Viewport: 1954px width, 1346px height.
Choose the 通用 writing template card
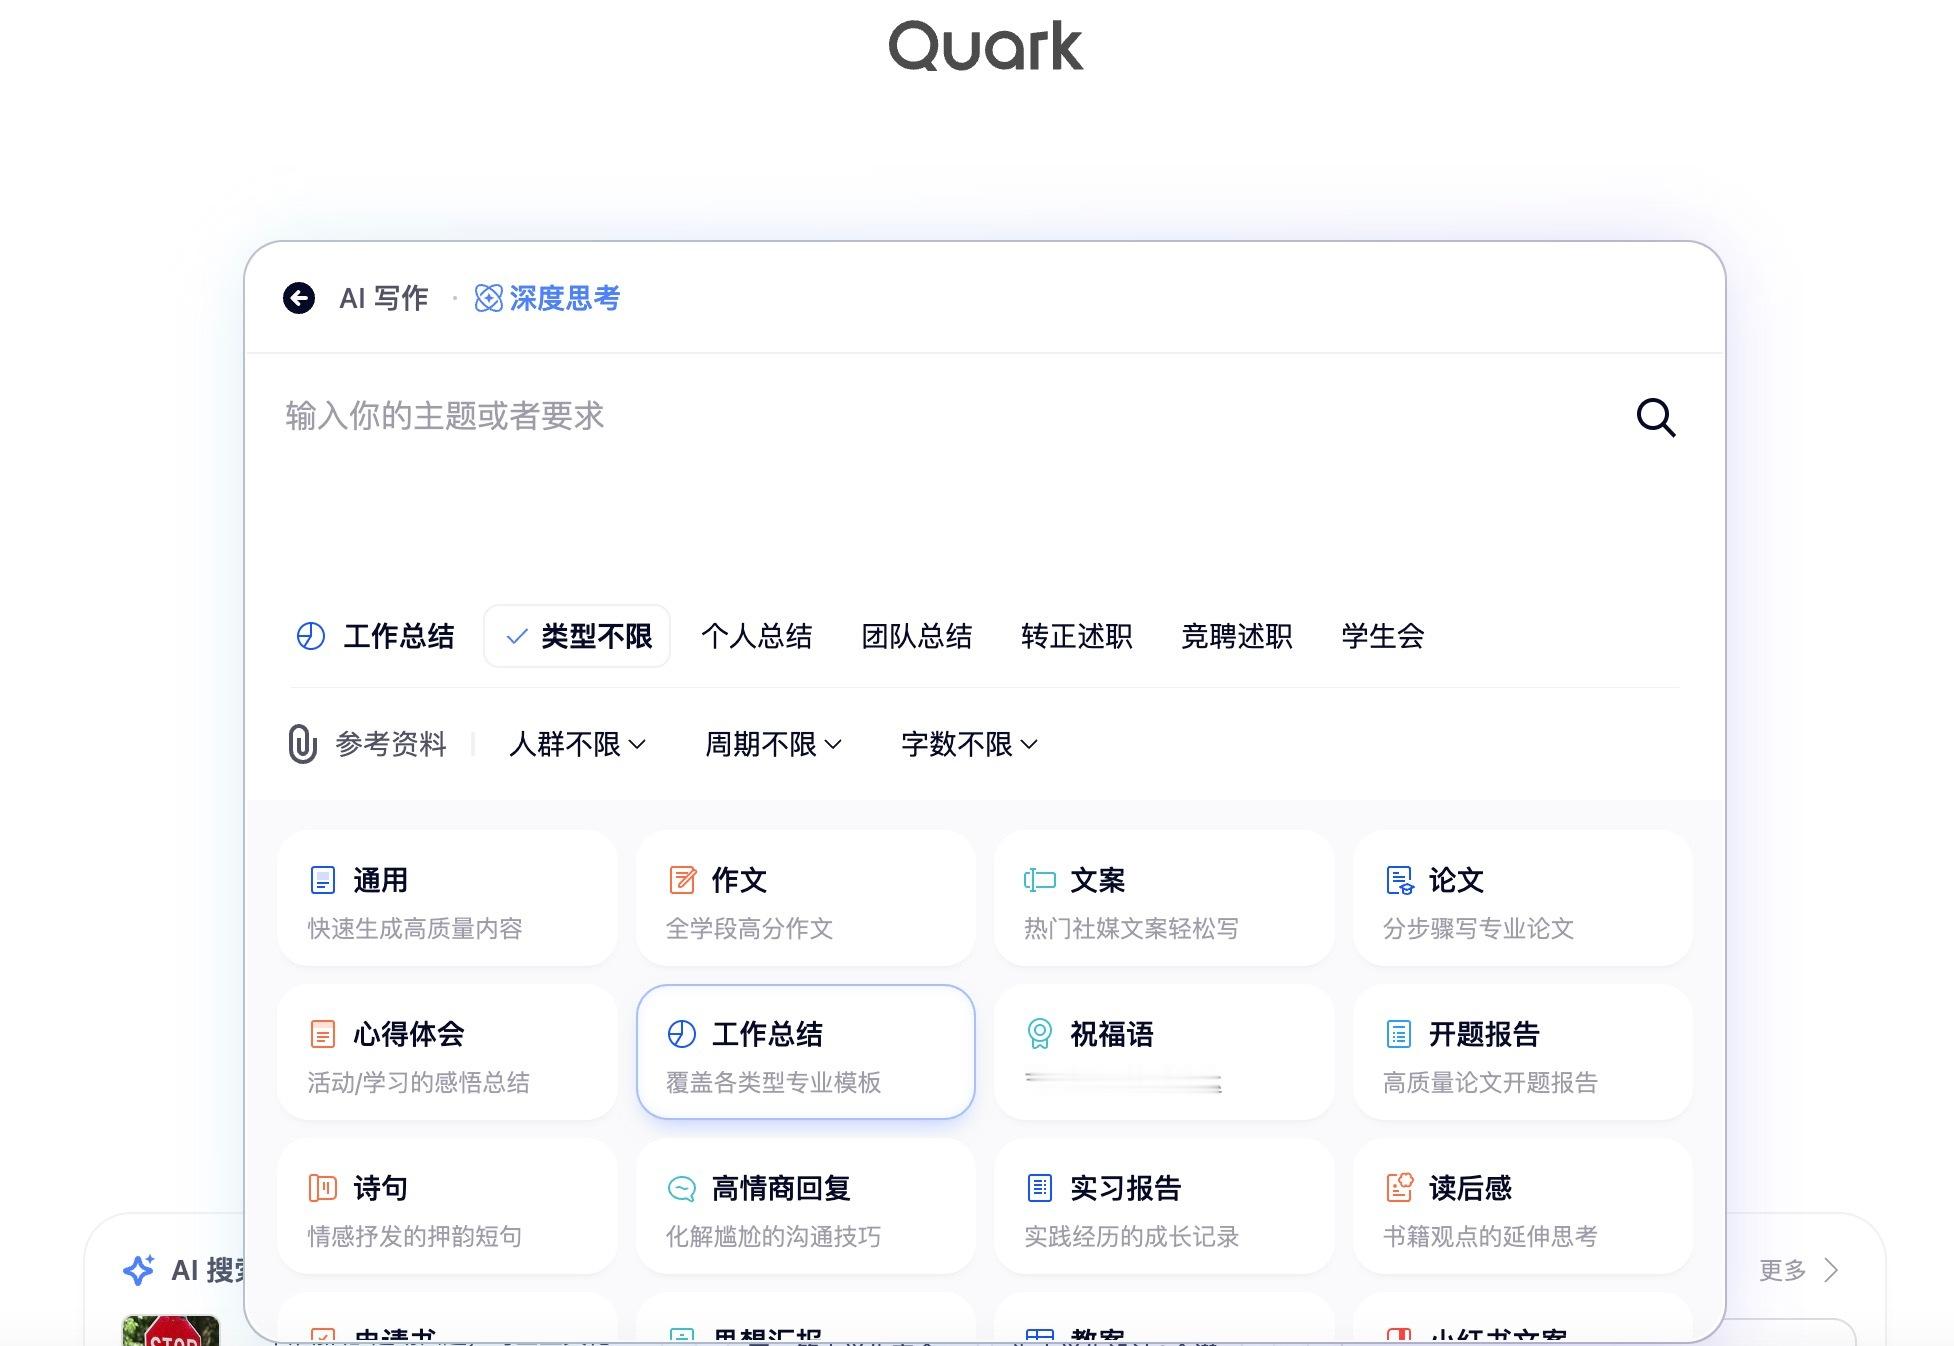tap(447, 898)
